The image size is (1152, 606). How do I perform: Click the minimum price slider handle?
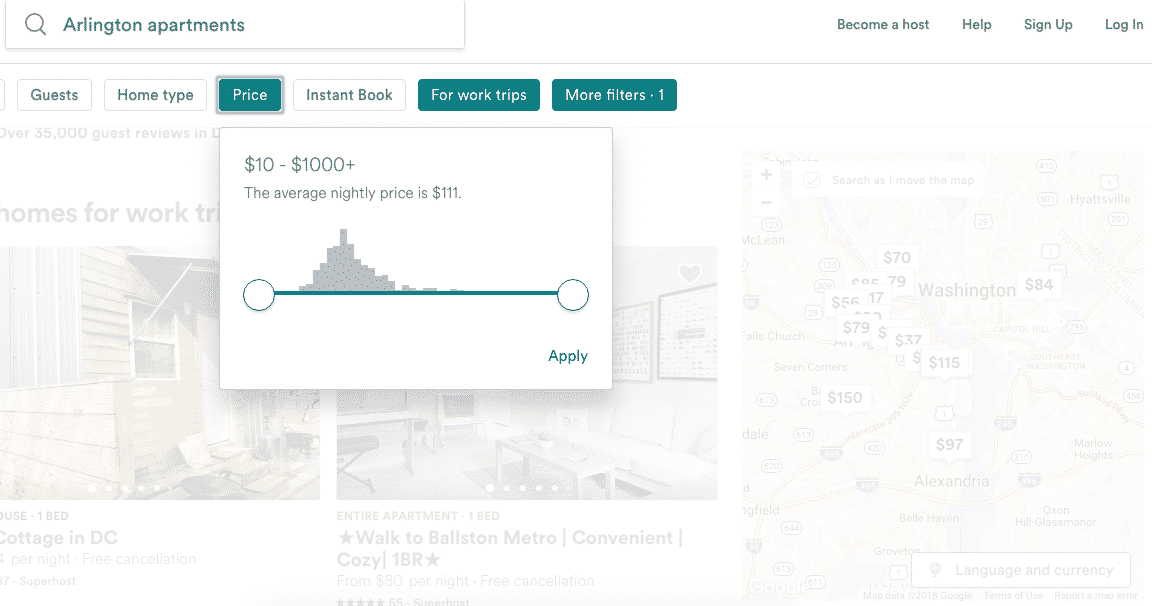(x=259, y=295)
